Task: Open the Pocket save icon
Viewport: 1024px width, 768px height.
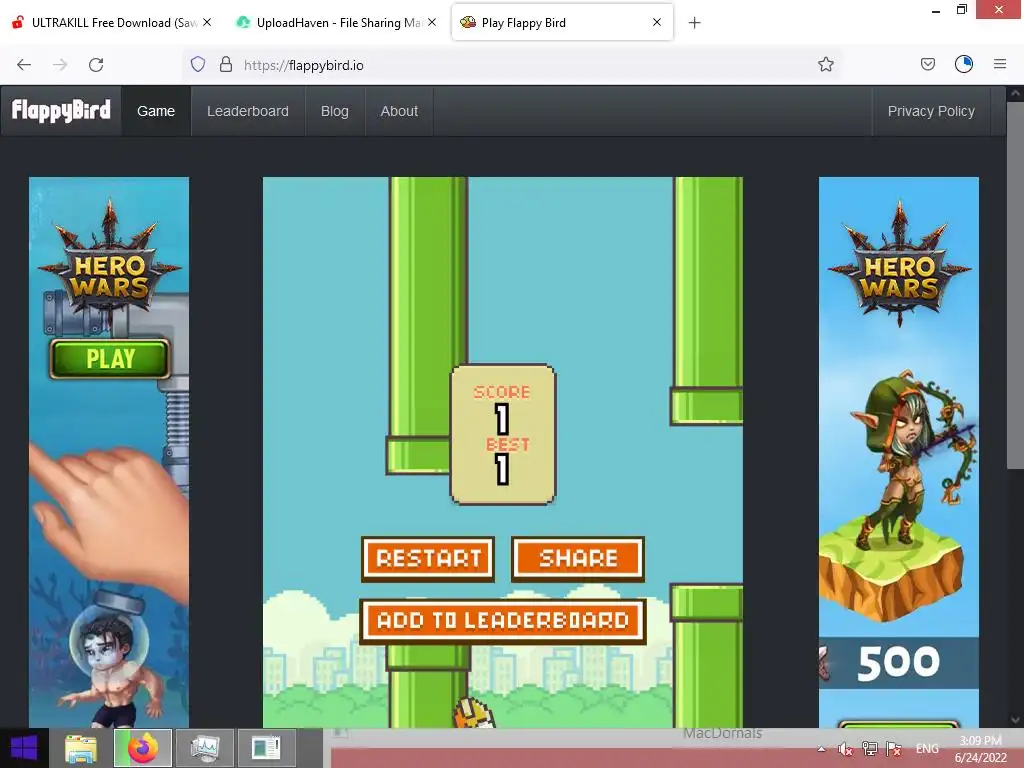Action: pyautogui.click(x=927, y=64)
